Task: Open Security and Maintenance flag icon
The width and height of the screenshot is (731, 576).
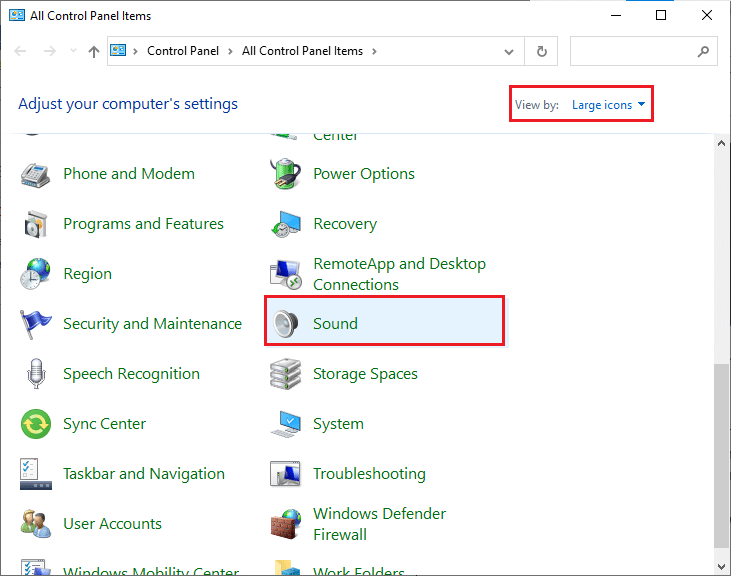Action: click(x=36, y=324)
